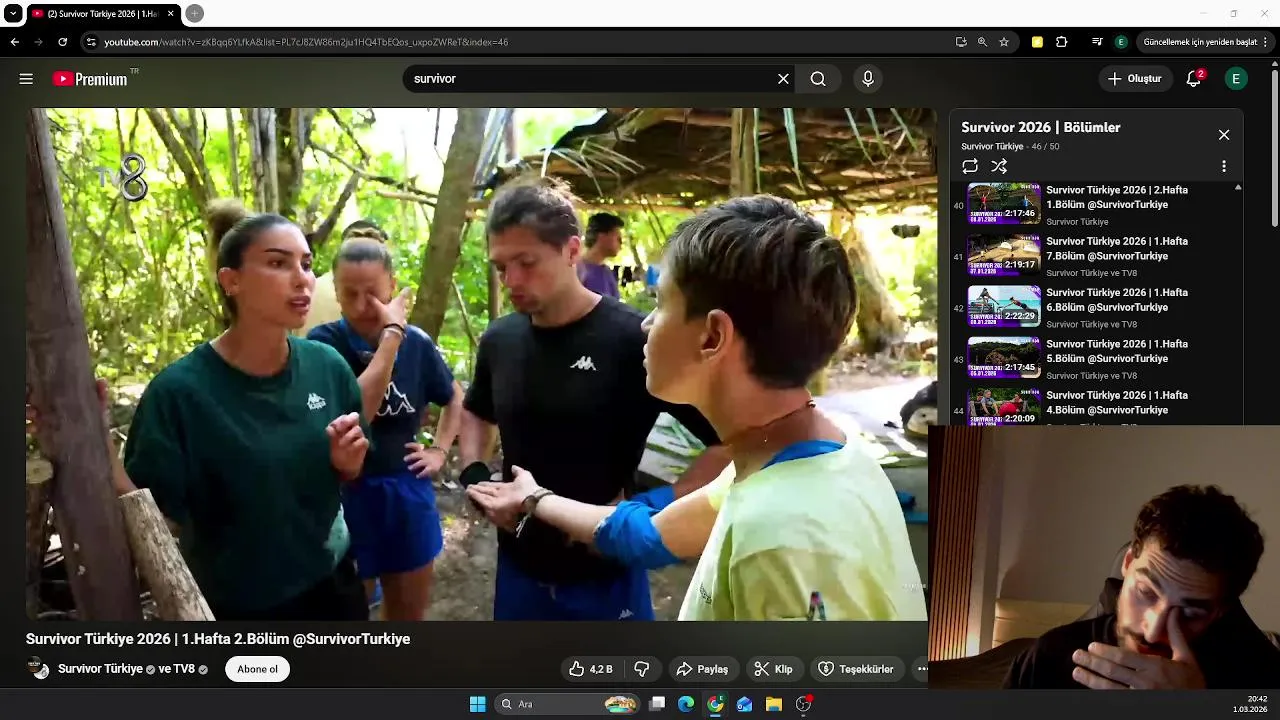This screenshot has width=1280, height=720.
Task: Open the YouTube account avatar menu
Action: [x=1236, y=79]
